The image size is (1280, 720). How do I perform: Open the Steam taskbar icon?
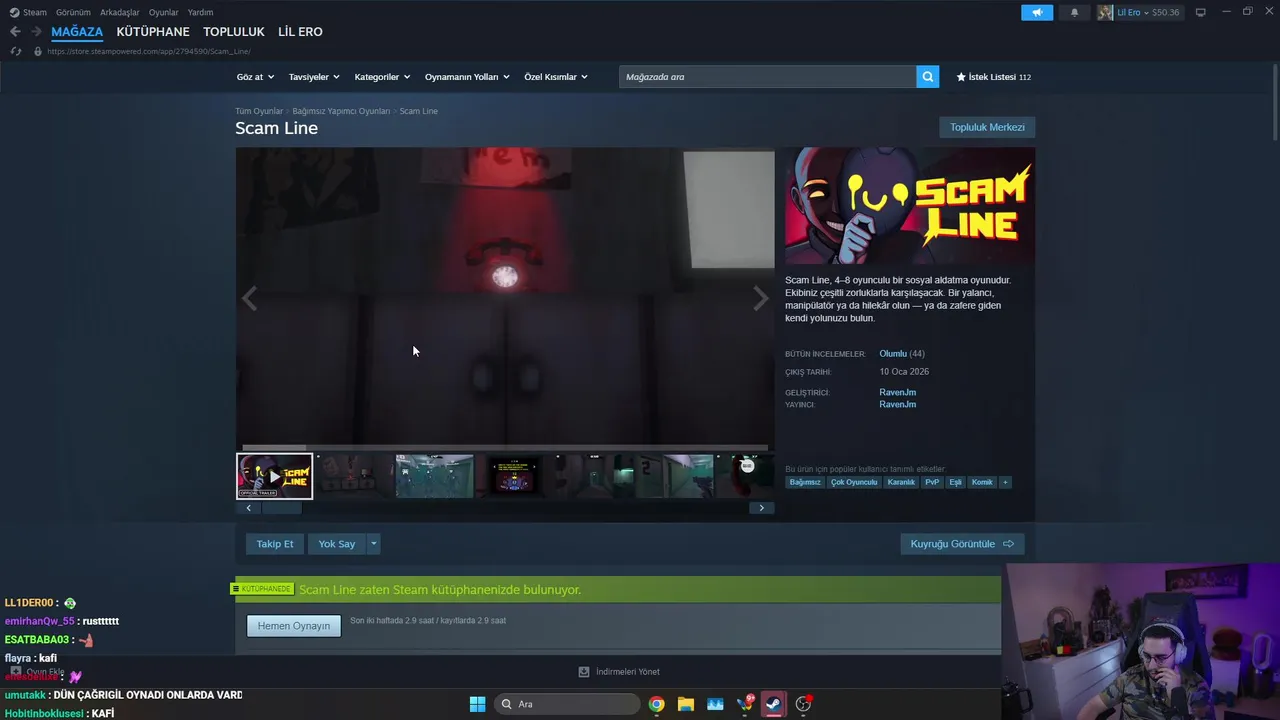[x=773, y=704]
